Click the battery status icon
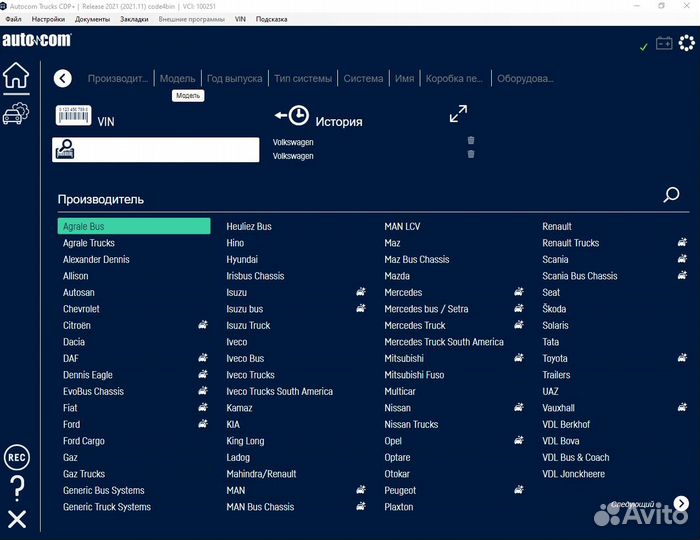Viewport: 700px width, 540px height. click(664, 43)
